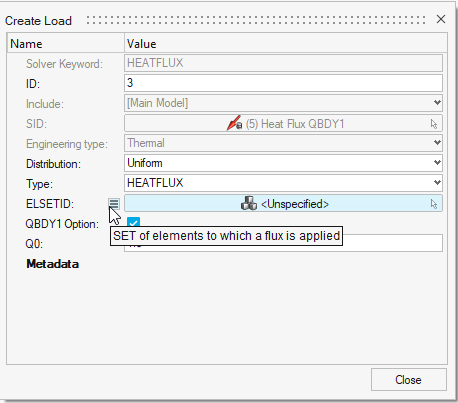Click the ELSETID selector cursor arrow

click(433, 204)
